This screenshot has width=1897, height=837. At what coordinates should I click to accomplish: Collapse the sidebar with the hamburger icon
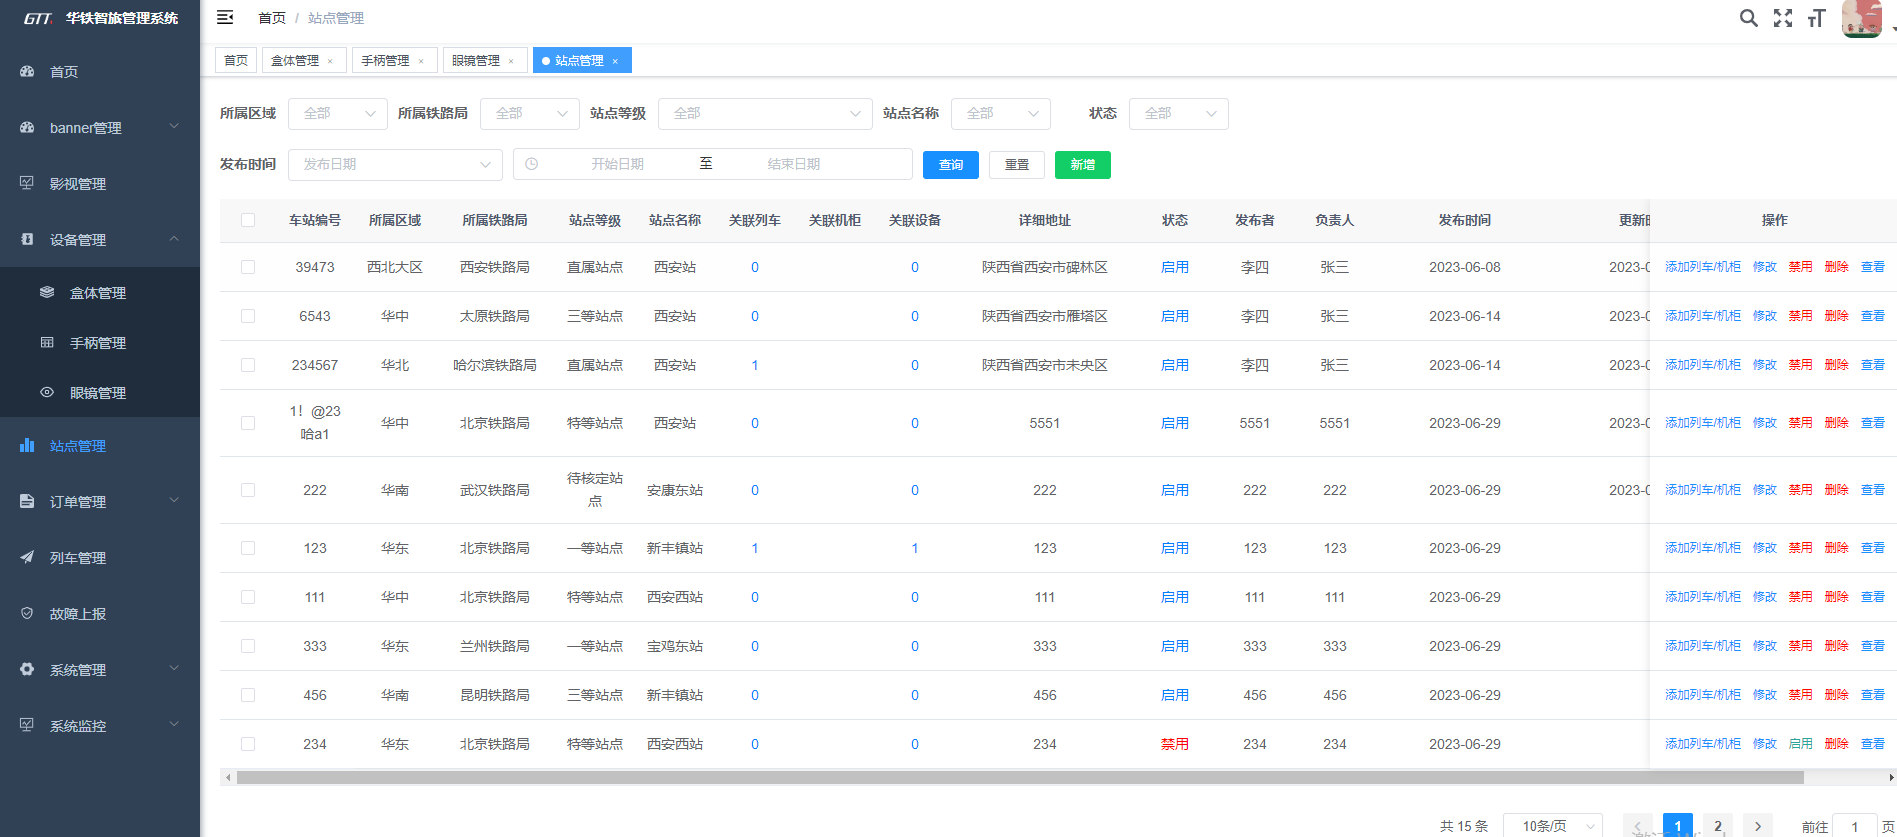tap(225, 17)
